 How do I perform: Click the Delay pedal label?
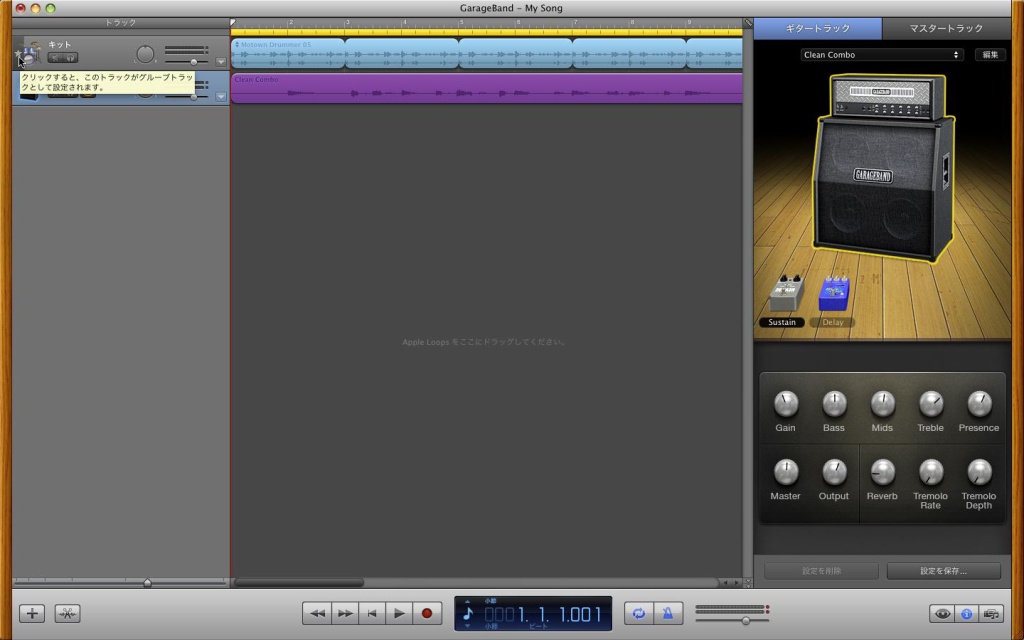click(x=833, y=323)
